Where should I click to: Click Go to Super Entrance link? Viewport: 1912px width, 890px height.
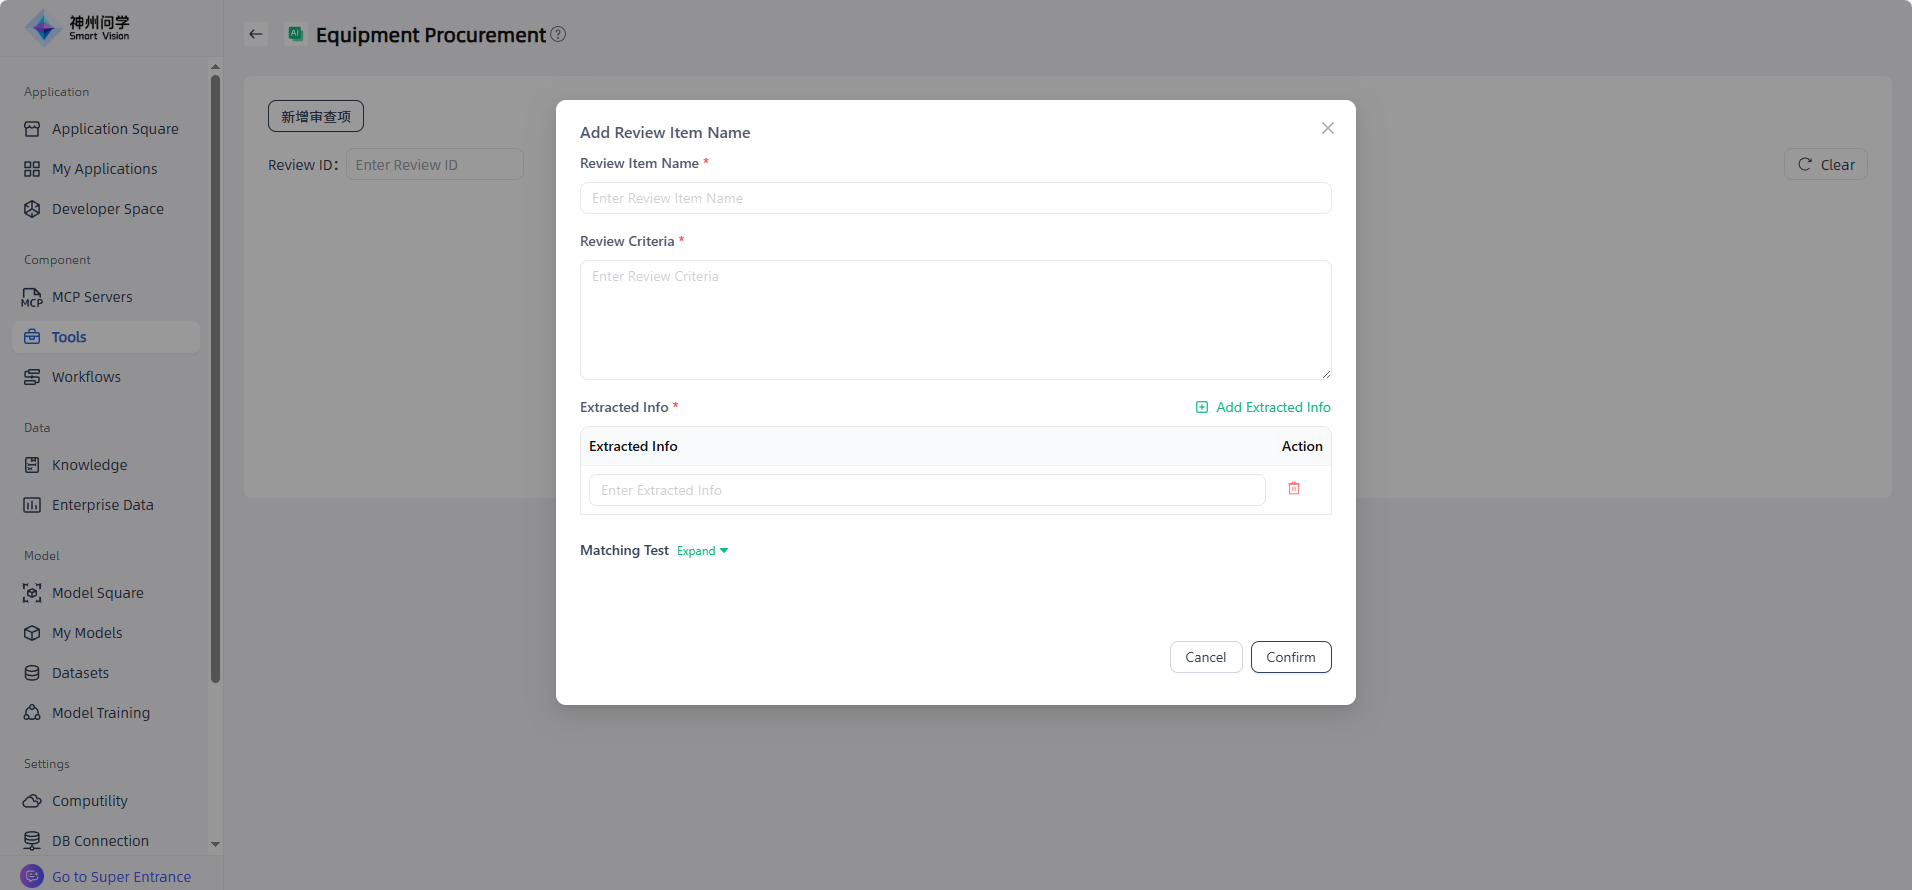[x=121, y=877]
